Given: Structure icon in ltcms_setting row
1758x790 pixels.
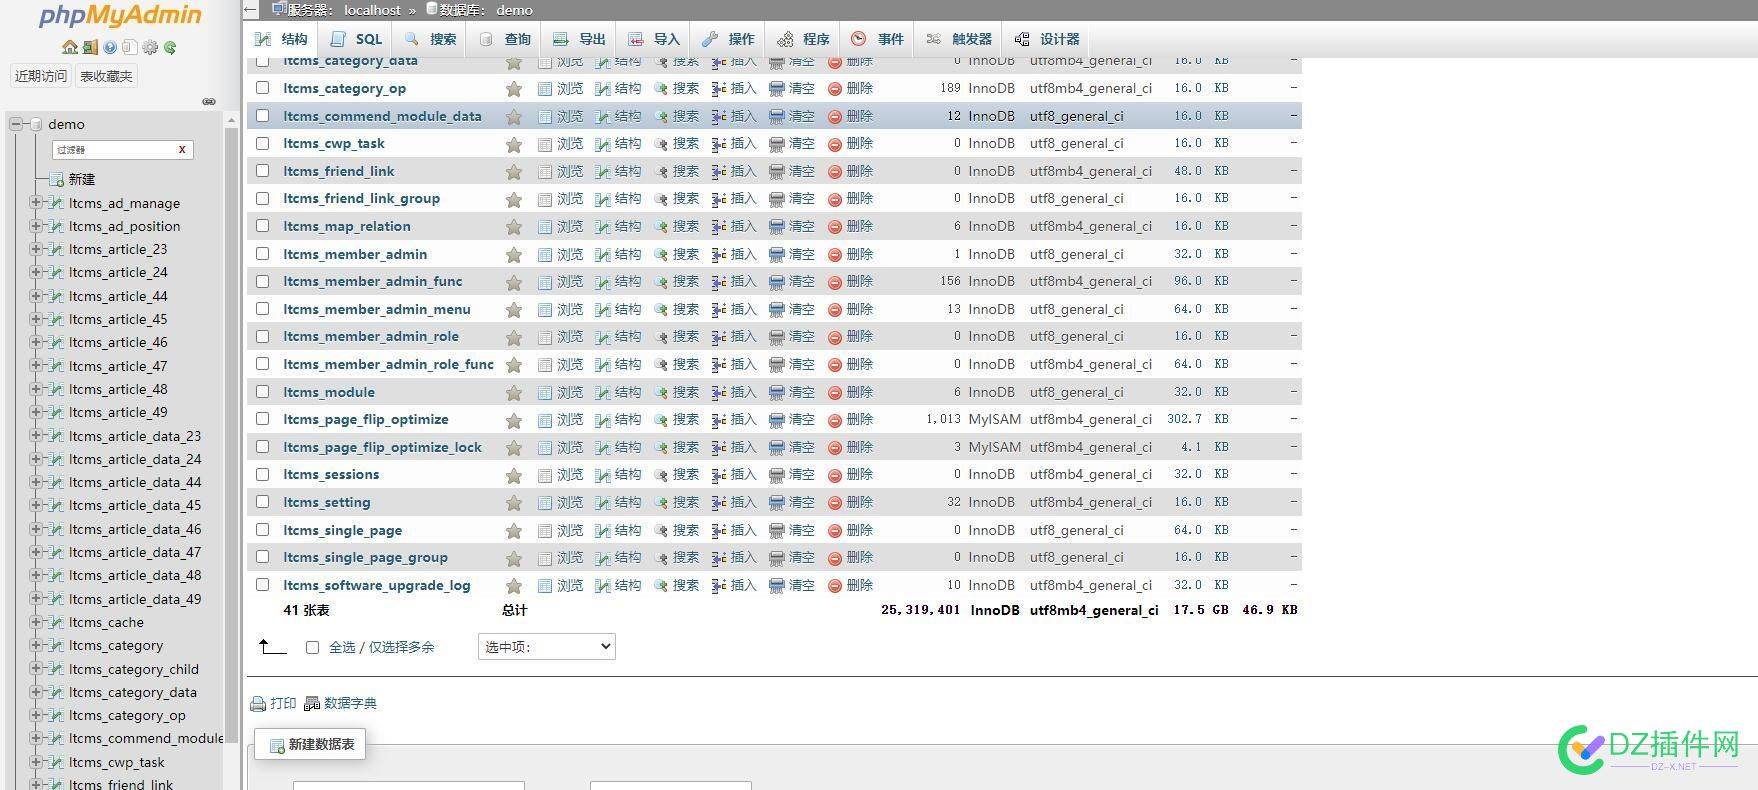Looking at the screenshot, I should 603,503.
